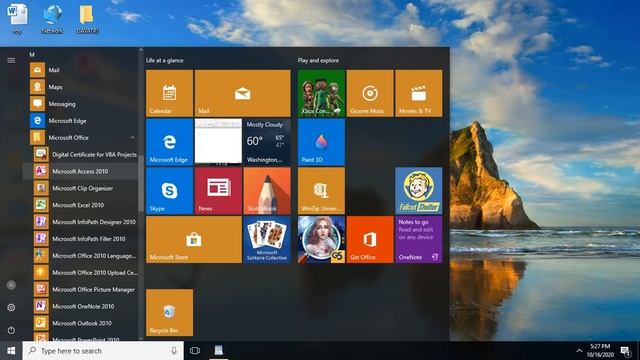Open the Paint 3D tile

click(321, 142)
